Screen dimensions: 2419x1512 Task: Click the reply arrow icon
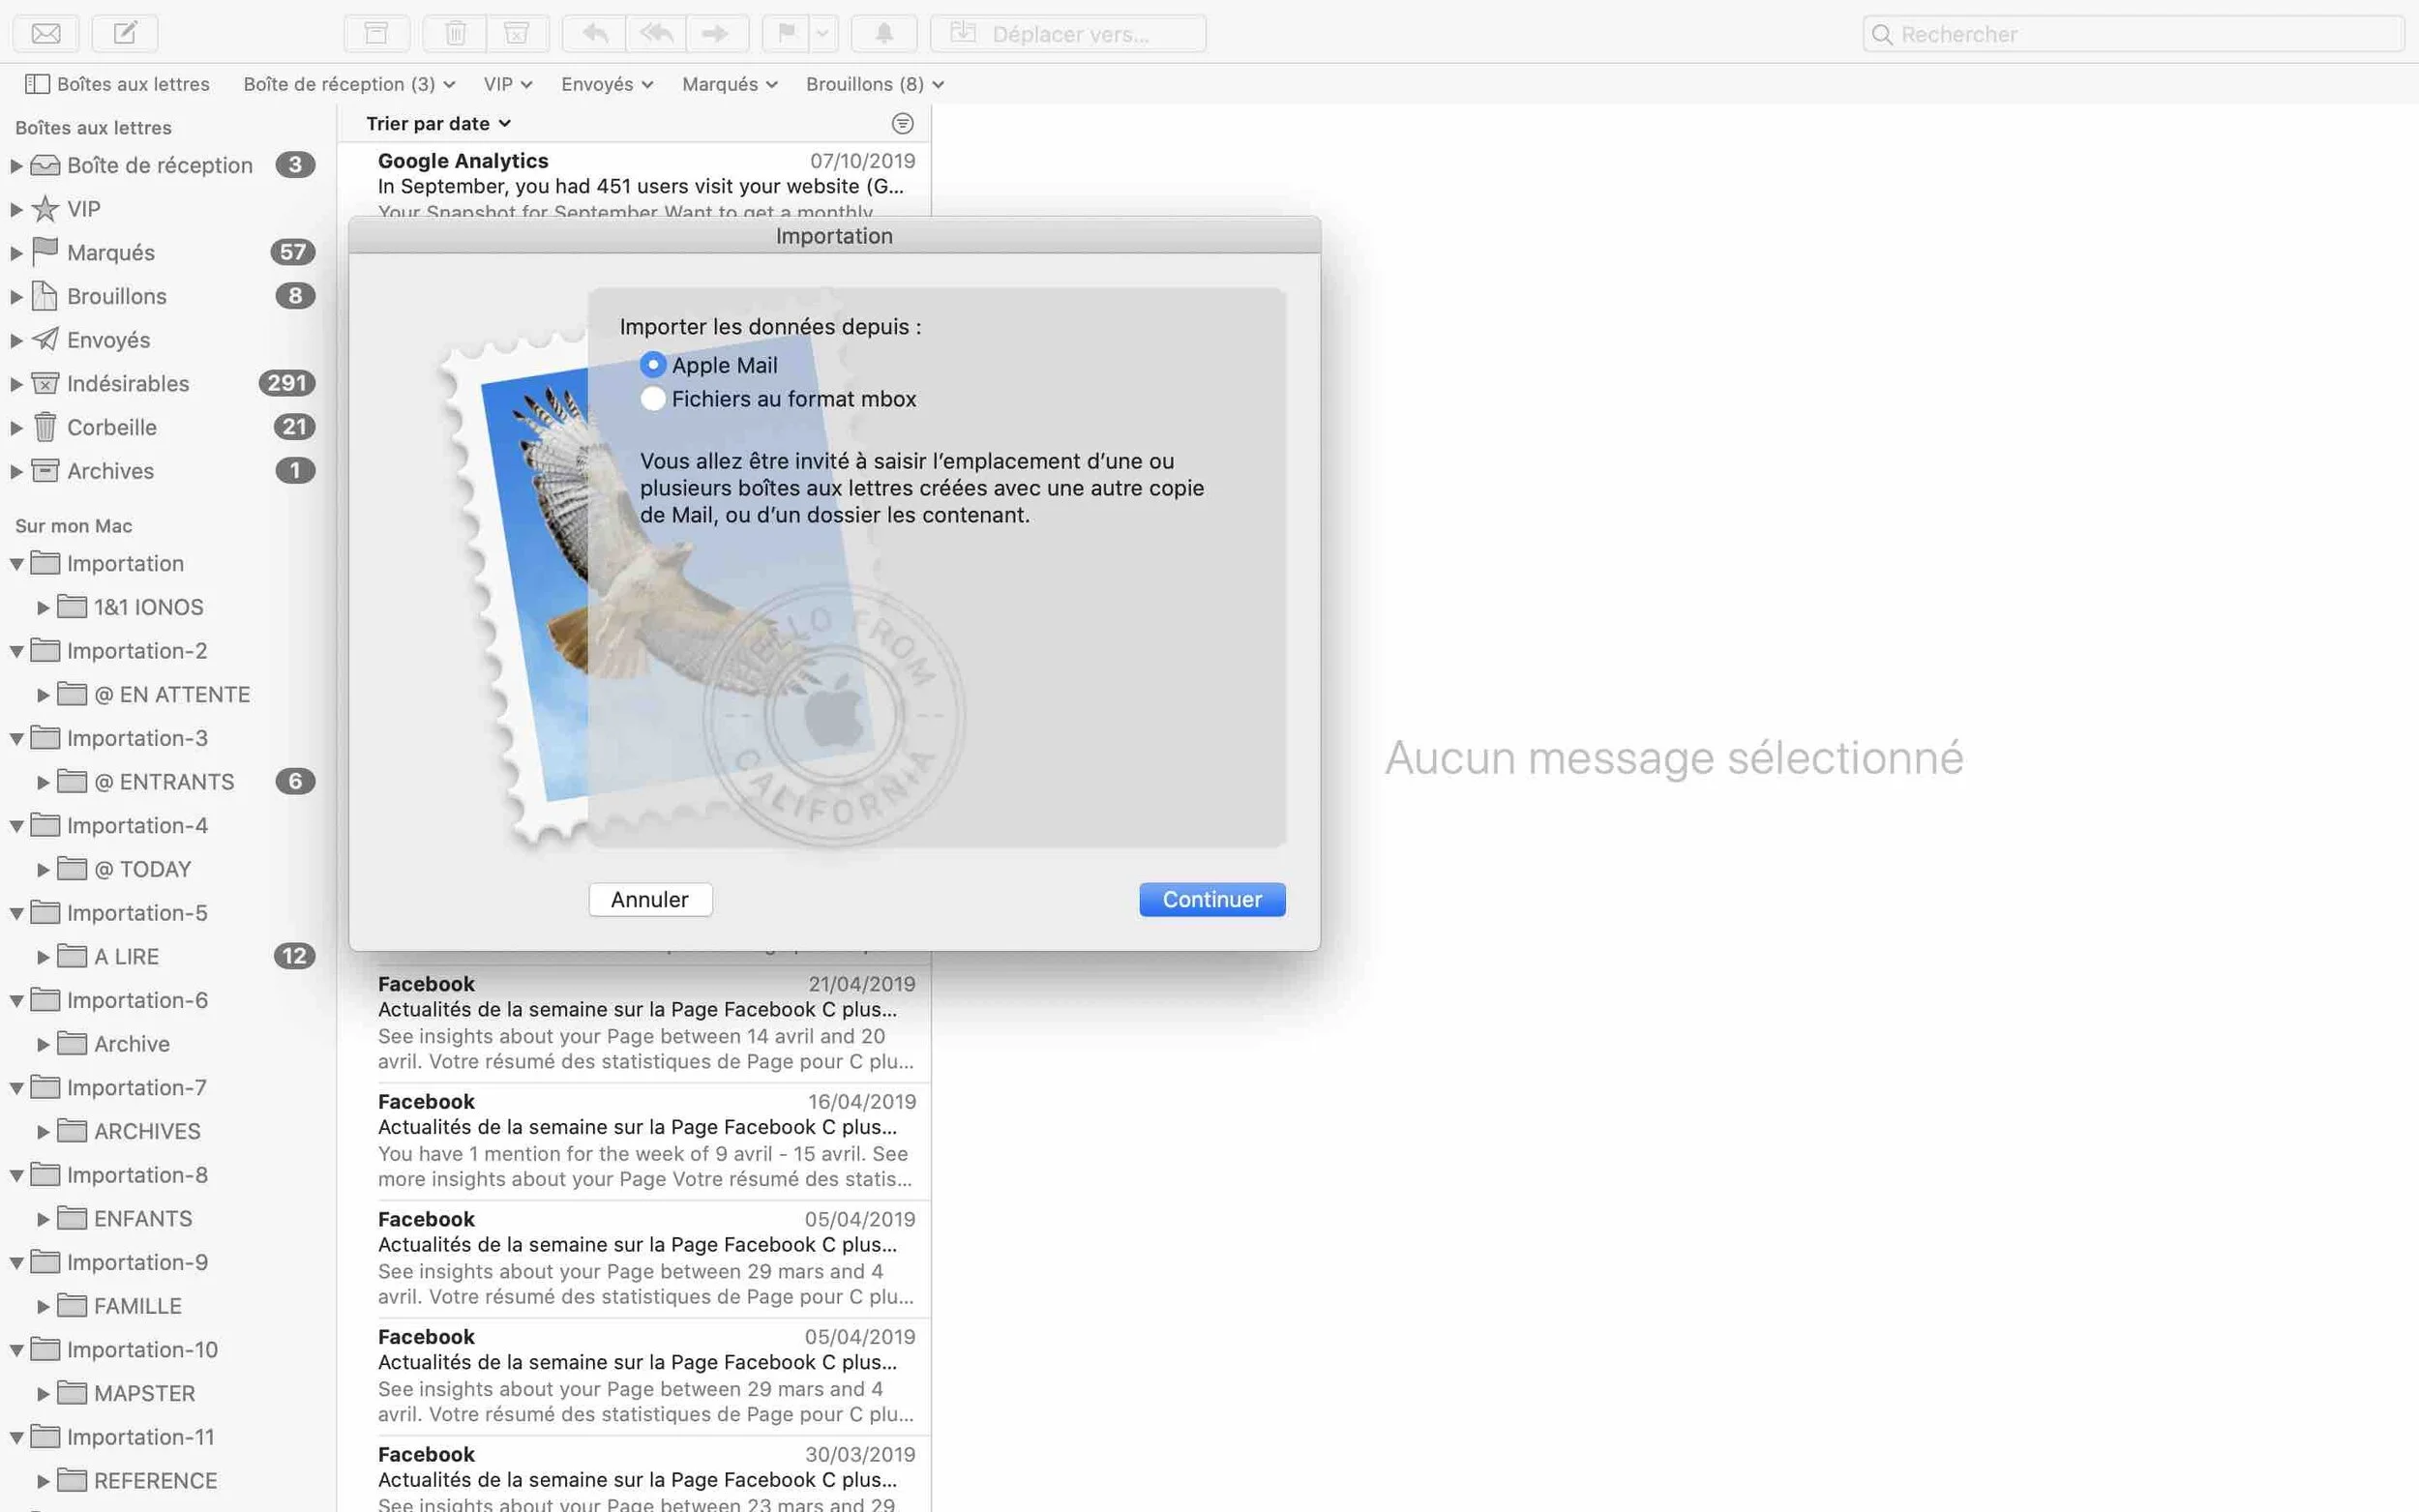[595, 34]
